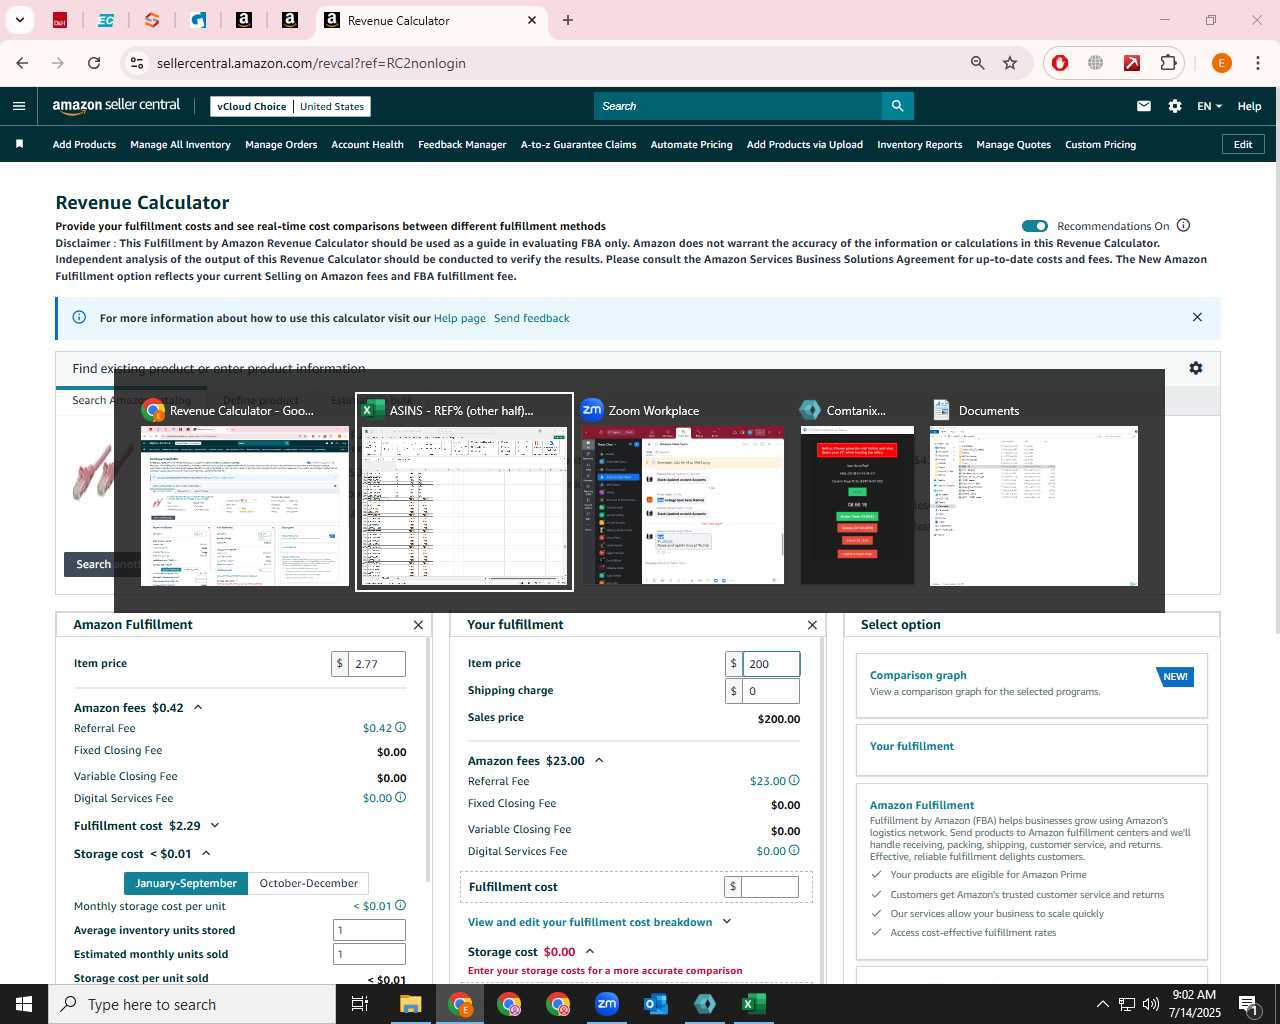Dismiss the help information banner
The height and width of the screenshot is (1024, 1280).
pyautogui.click(x=1197, y=317)
